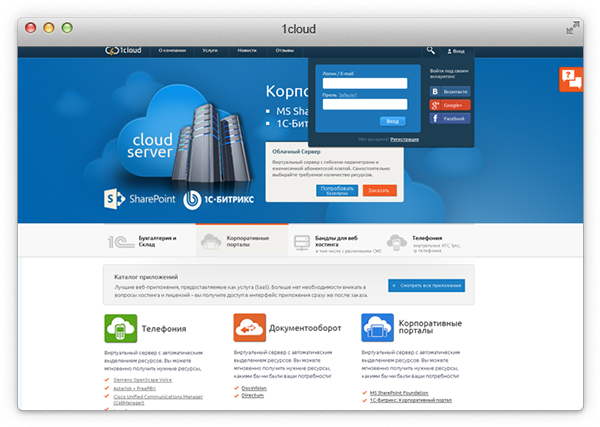Click the orange Документооборот cloud icon
The width and height of the screenshot is (600, 427).
pos(249,328)
